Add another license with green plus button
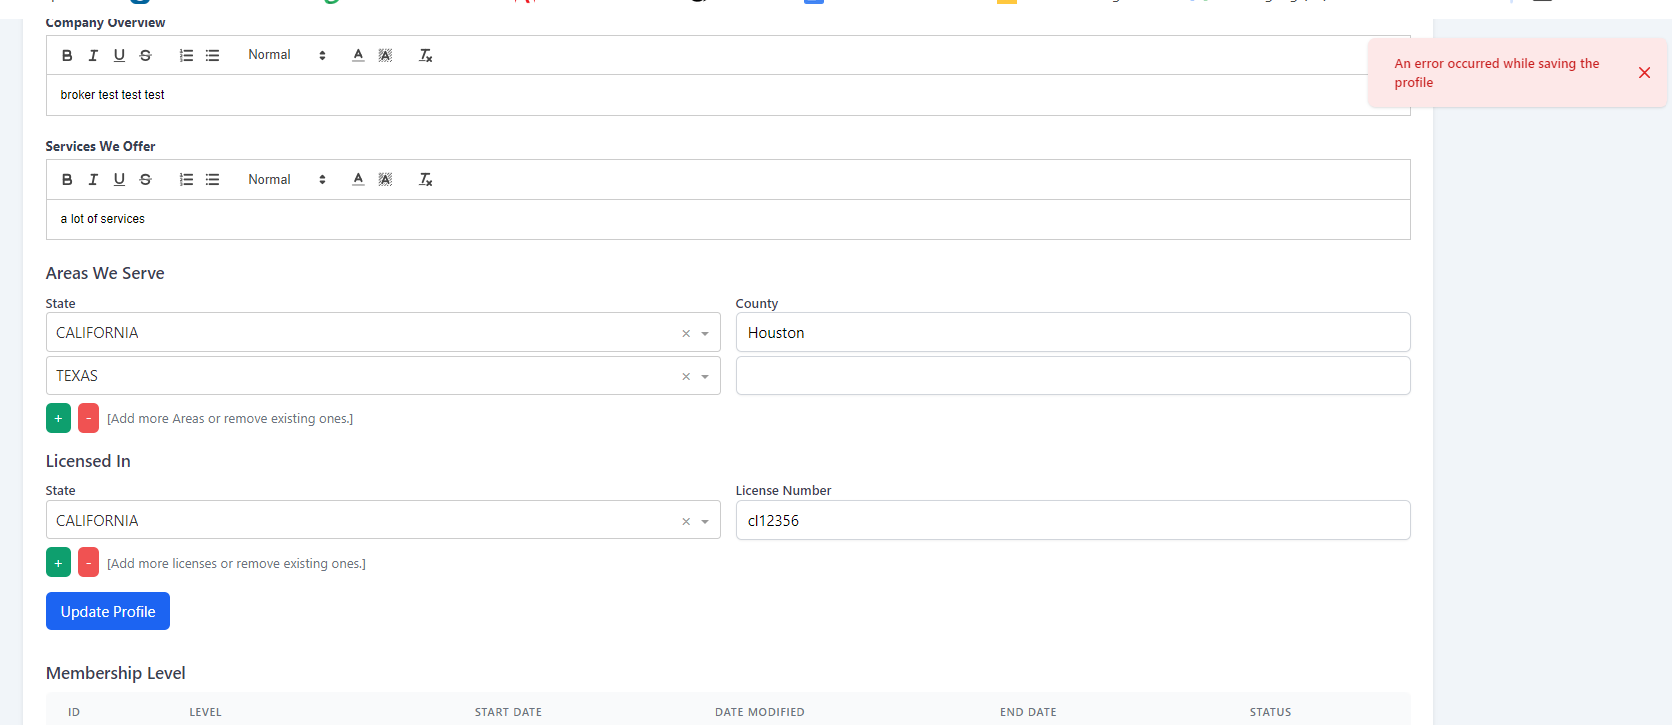 coord(58,563)
